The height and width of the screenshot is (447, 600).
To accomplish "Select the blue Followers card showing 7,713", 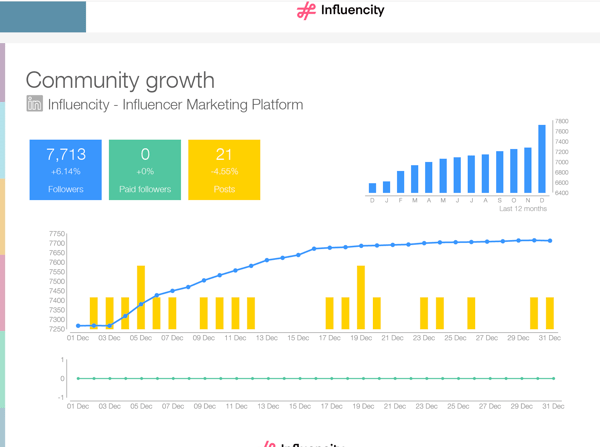I will coord(65,169).
